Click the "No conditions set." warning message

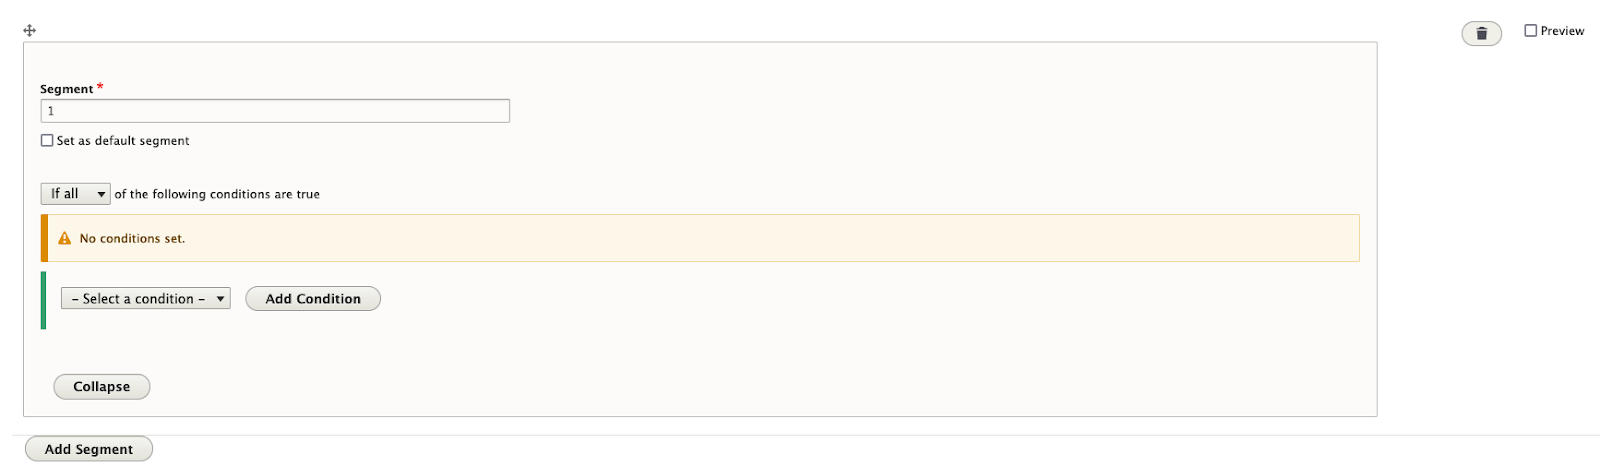(x=132, y=239)
